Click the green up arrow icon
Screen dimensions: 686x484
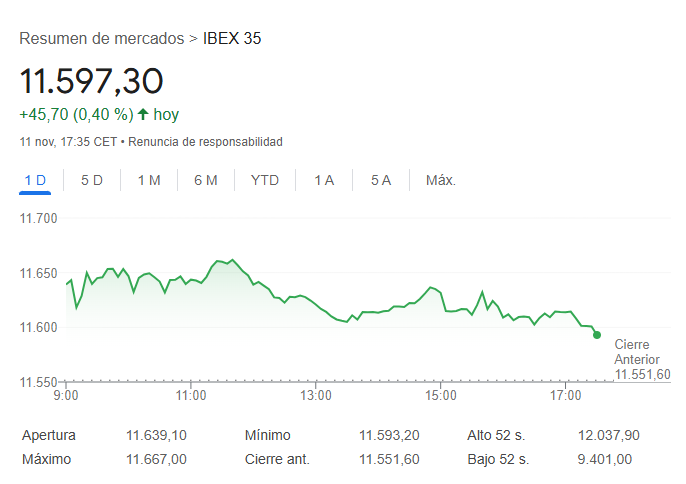click(x=143, y=114)
